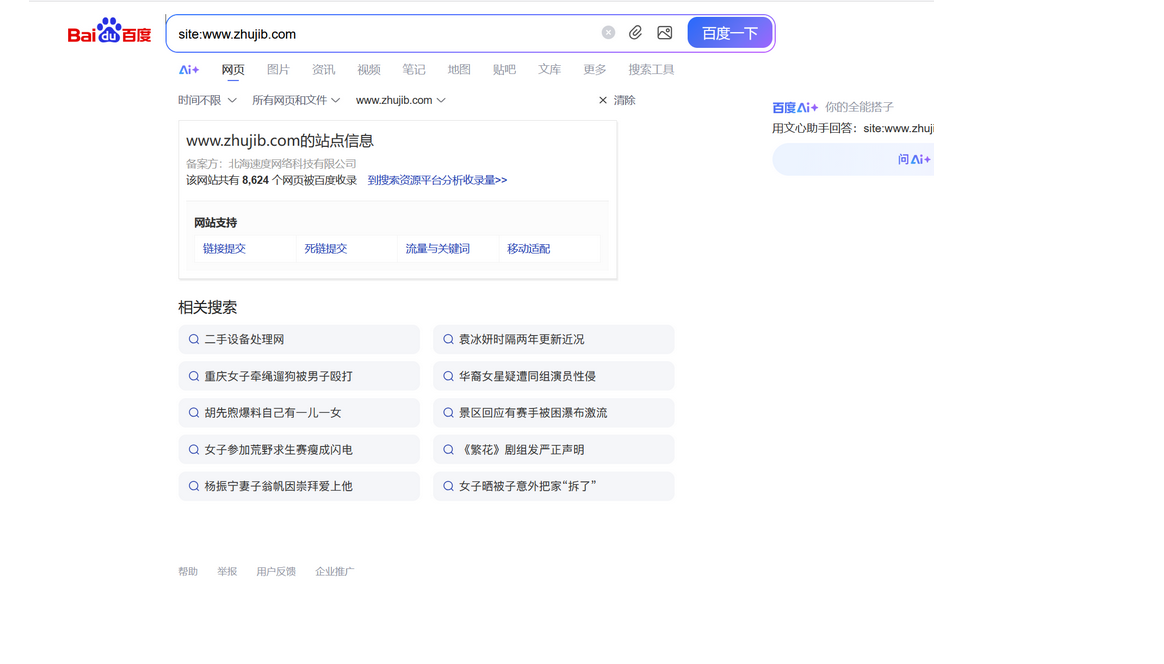This screenshot has width=1164, height=664.
Task: Follow the 到搜索资源平台分析收录量 link
Action: (437, 179)
